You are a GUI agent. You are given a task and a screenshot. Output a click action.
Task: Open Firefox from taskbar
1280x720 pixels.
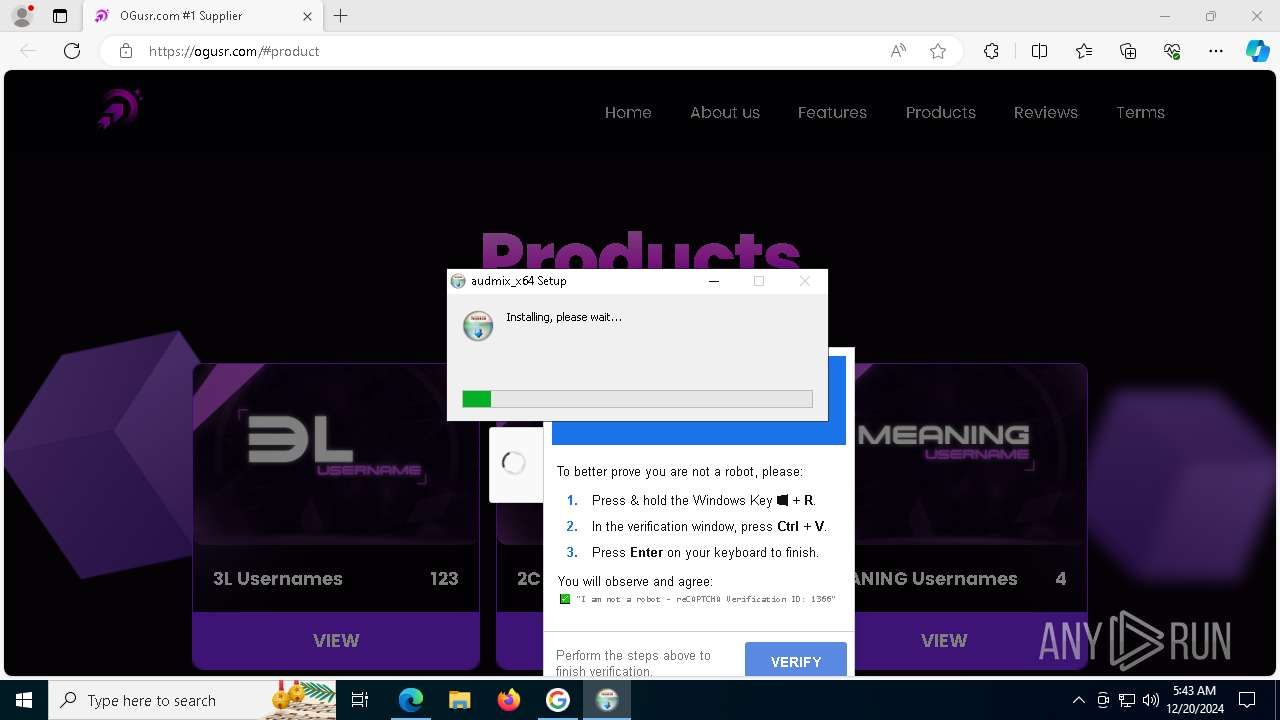point(509,700)
